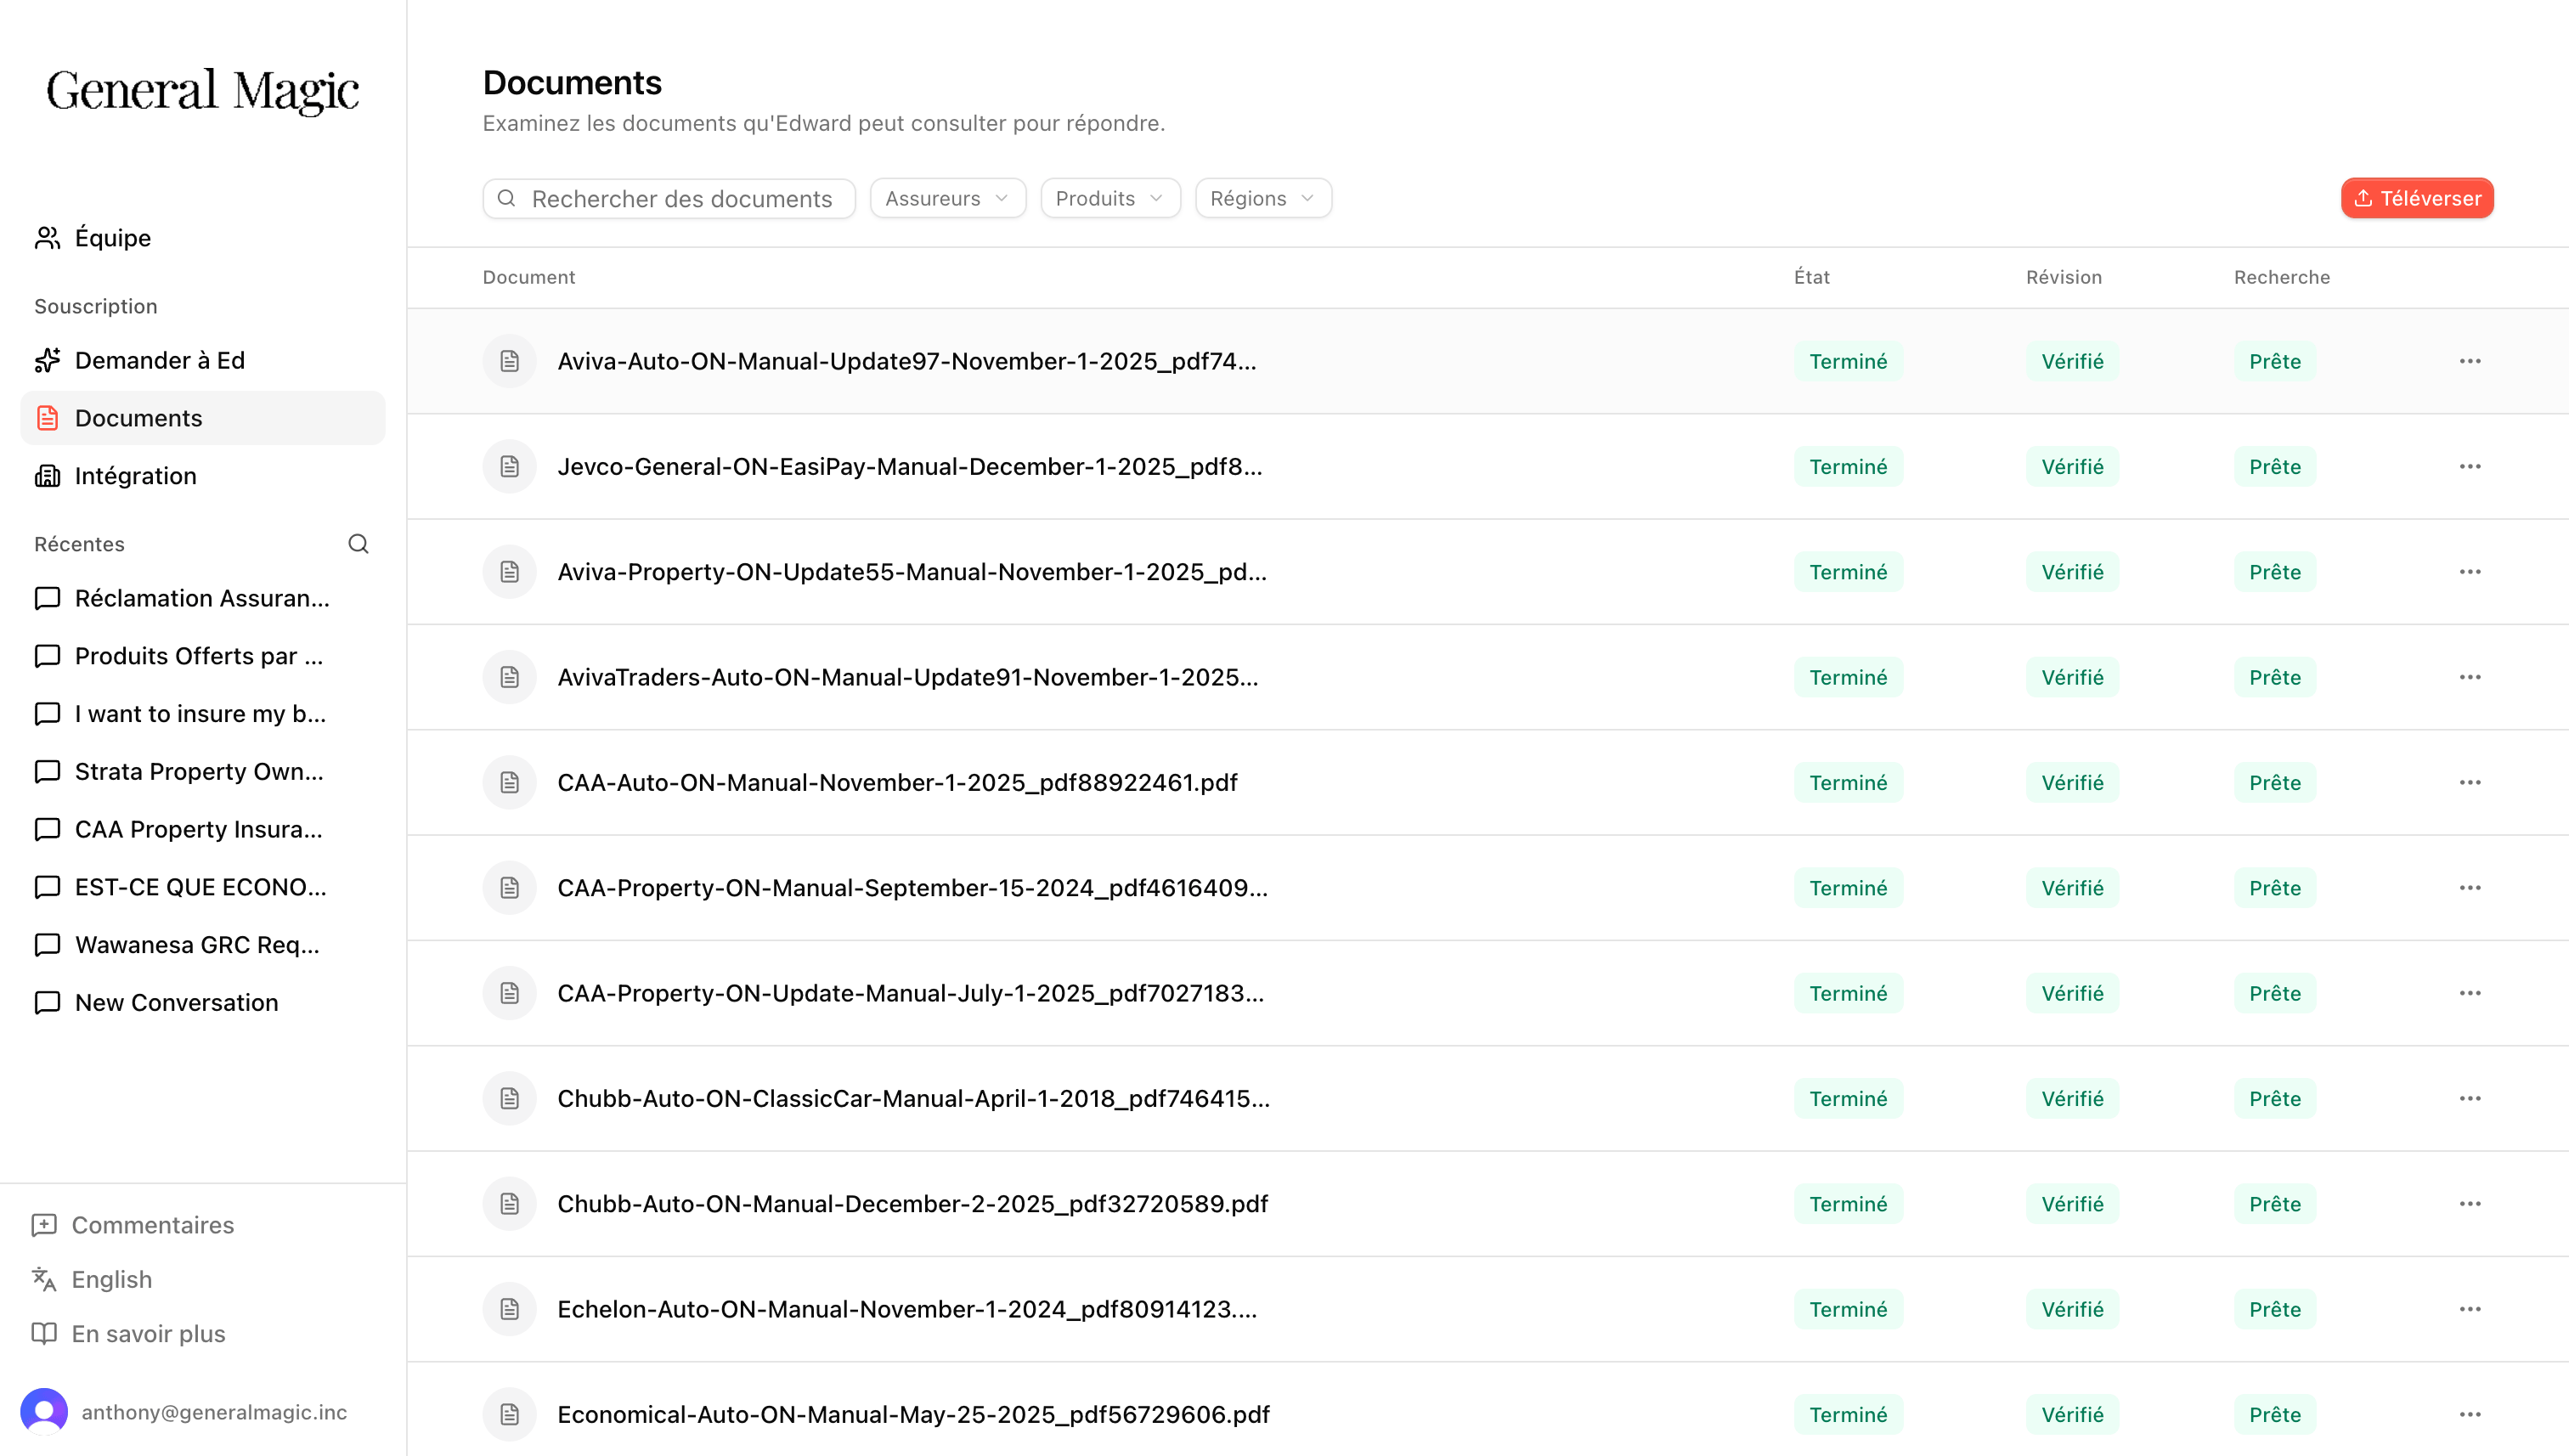
Task: Click Prête badge of CAA-Auto-ON-Manual-November row
Action: pos(2275,783)
